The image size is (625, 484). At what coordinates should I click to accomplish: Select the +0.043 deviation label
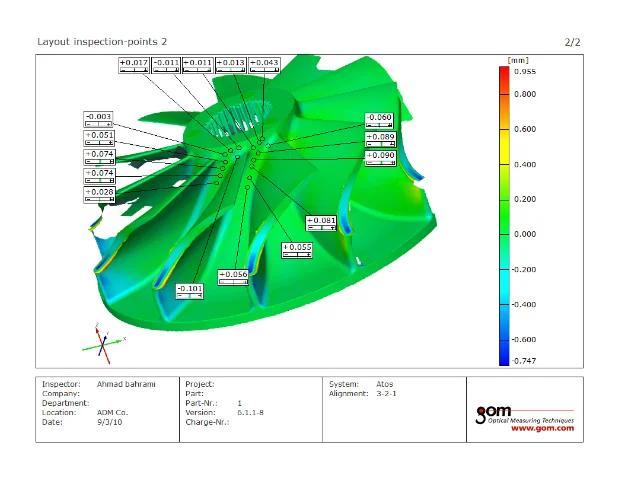264,63
